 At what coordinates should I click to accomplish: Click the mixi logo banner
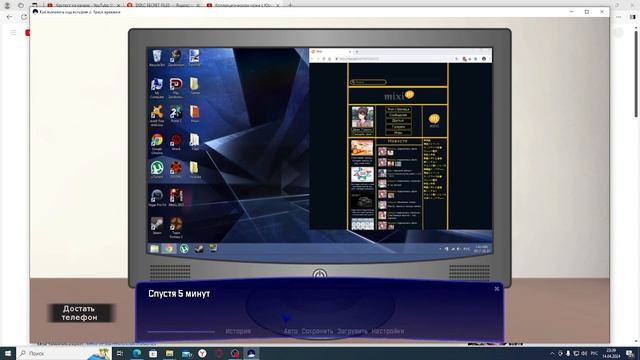398,96
